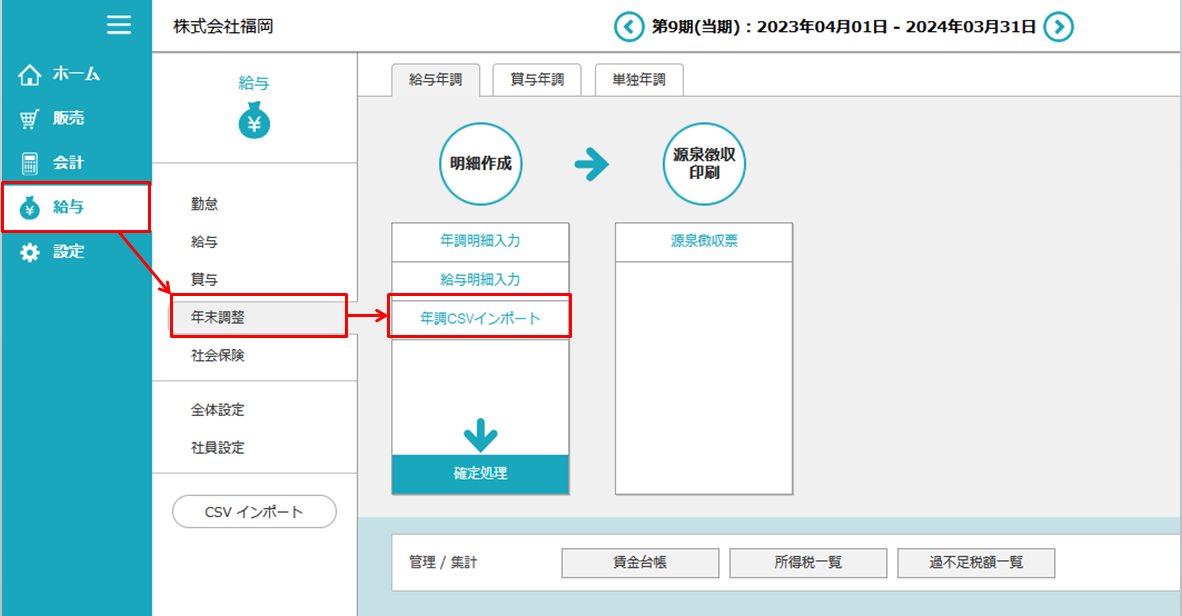Switch to the 単独年調 tab
The image size is (1182, 616).
[639, 80]
